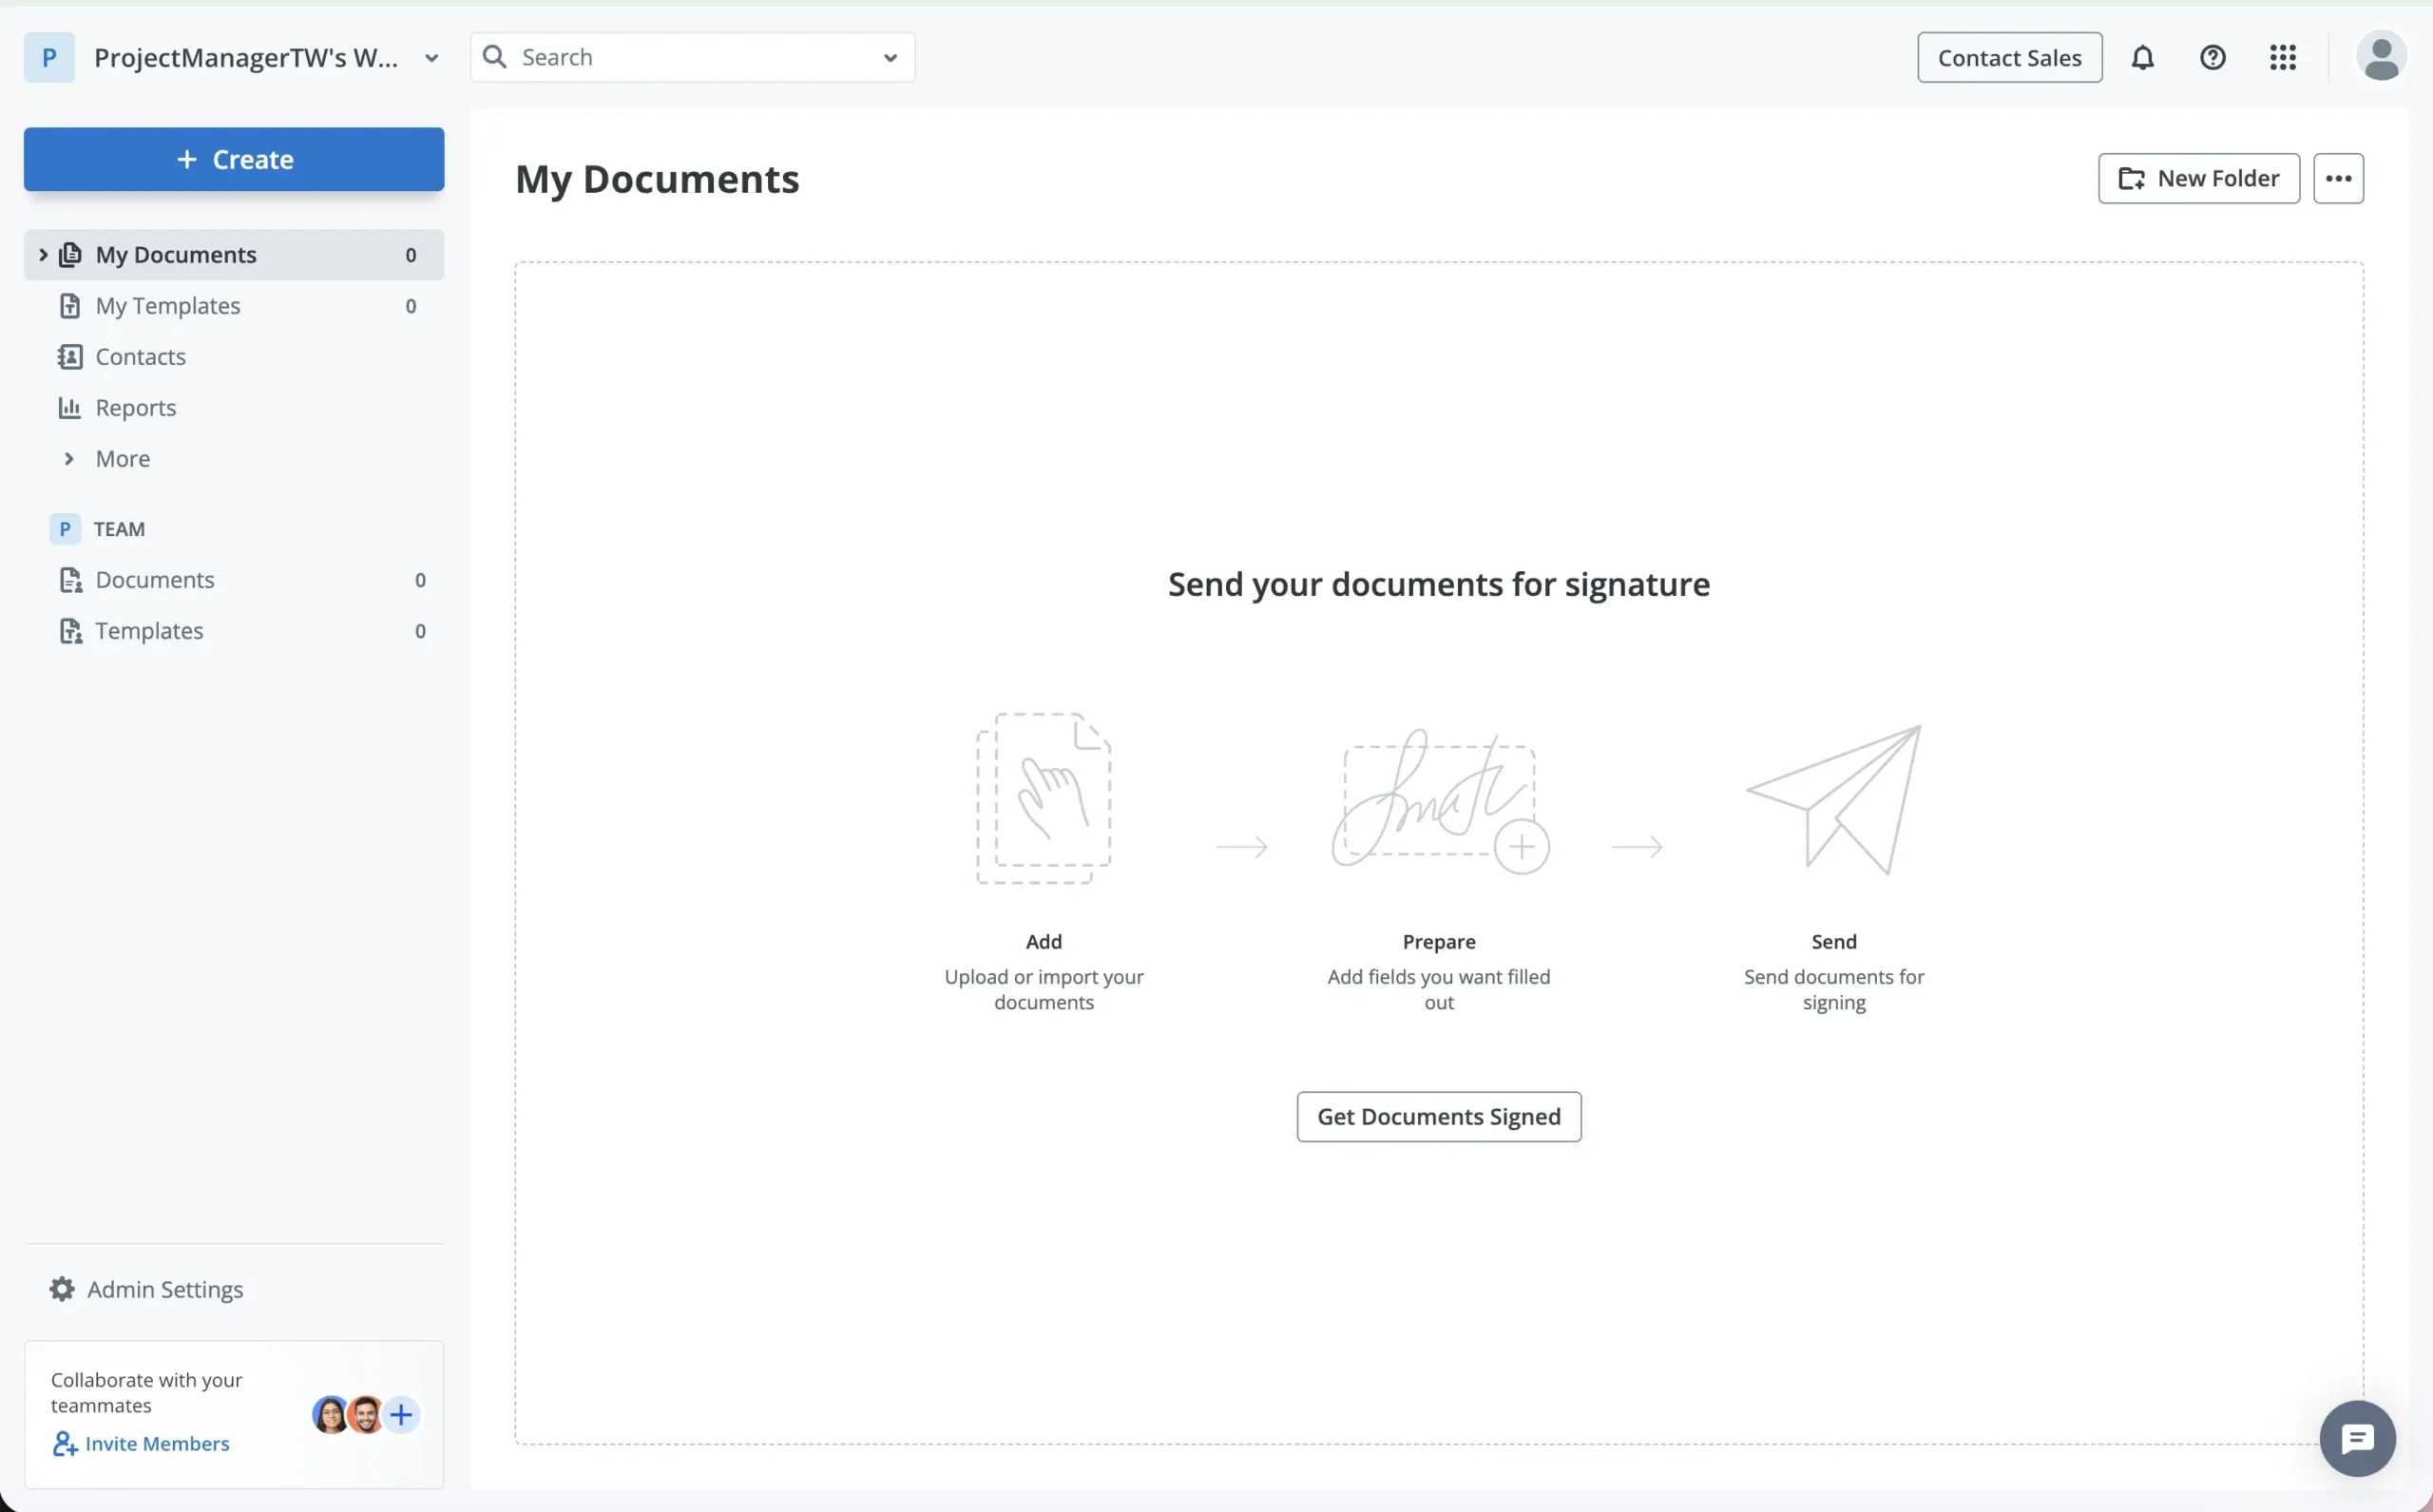Expand the More section in sidebar
Viewport: 2433px width, 1512px height.
pyautogui.click(x=70, y=459)
